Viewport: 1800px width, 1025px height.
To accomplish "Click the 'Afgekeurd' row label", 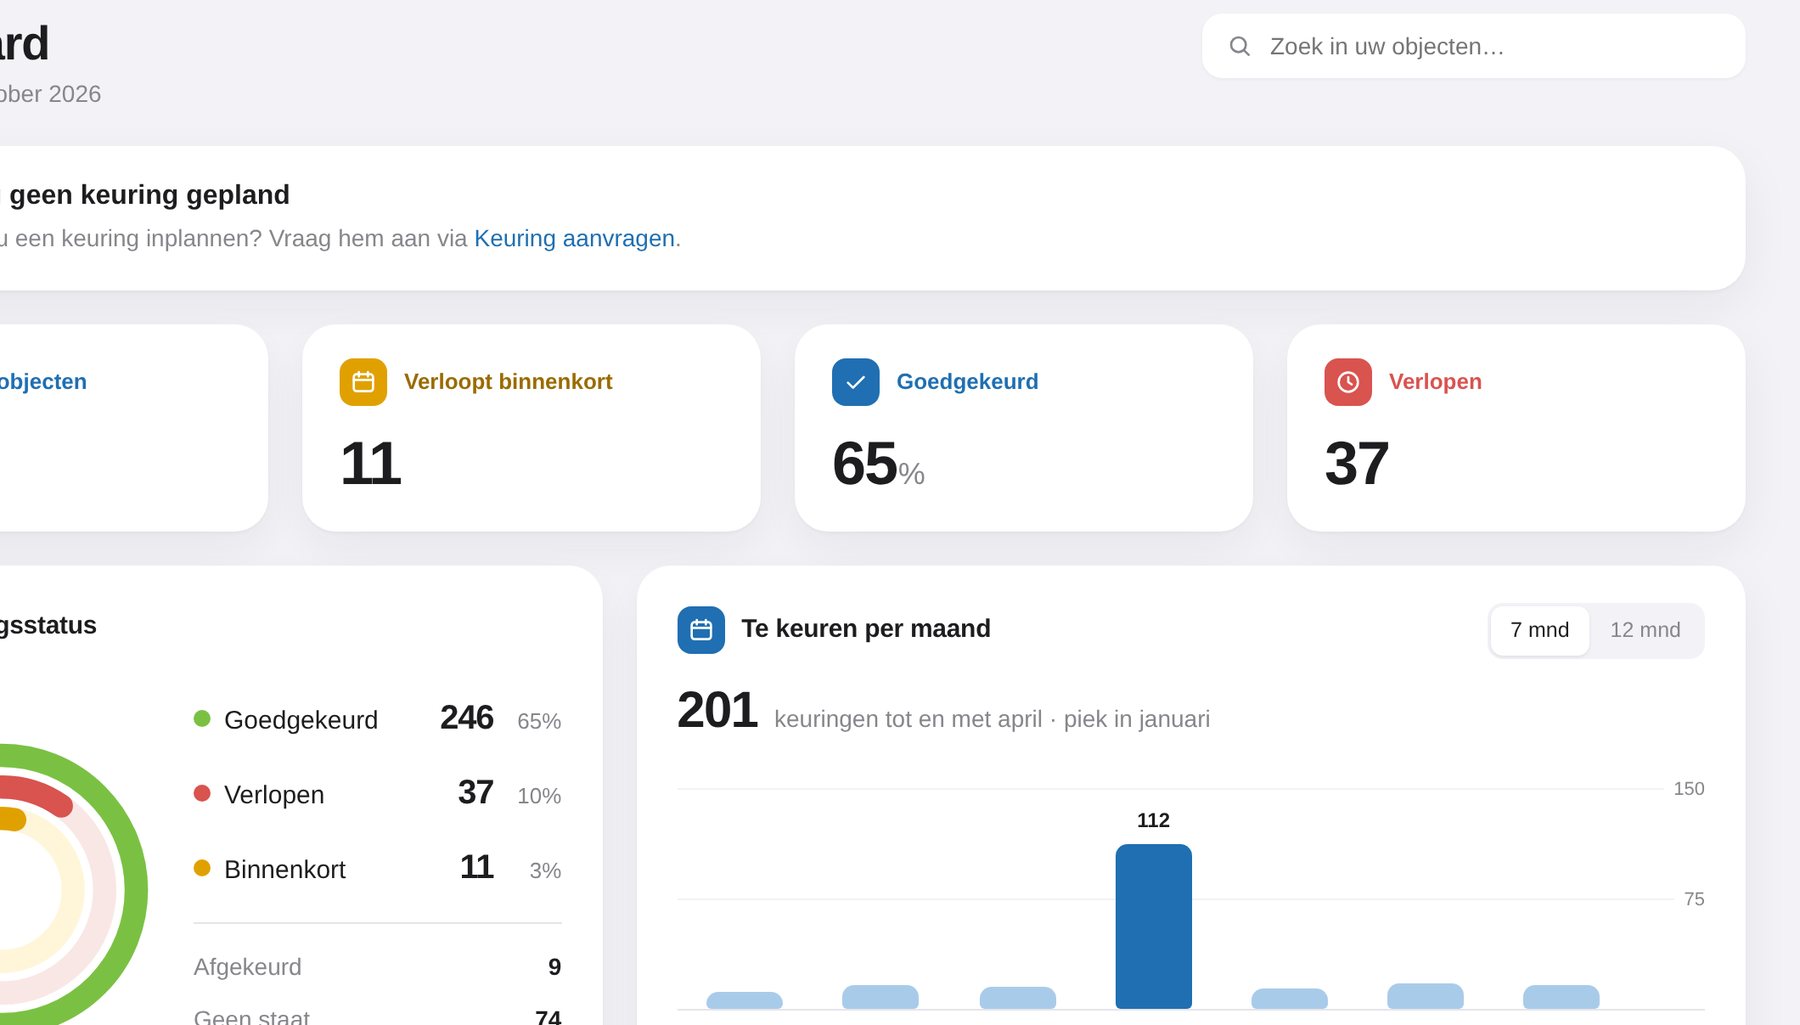I will pos(247,967).
